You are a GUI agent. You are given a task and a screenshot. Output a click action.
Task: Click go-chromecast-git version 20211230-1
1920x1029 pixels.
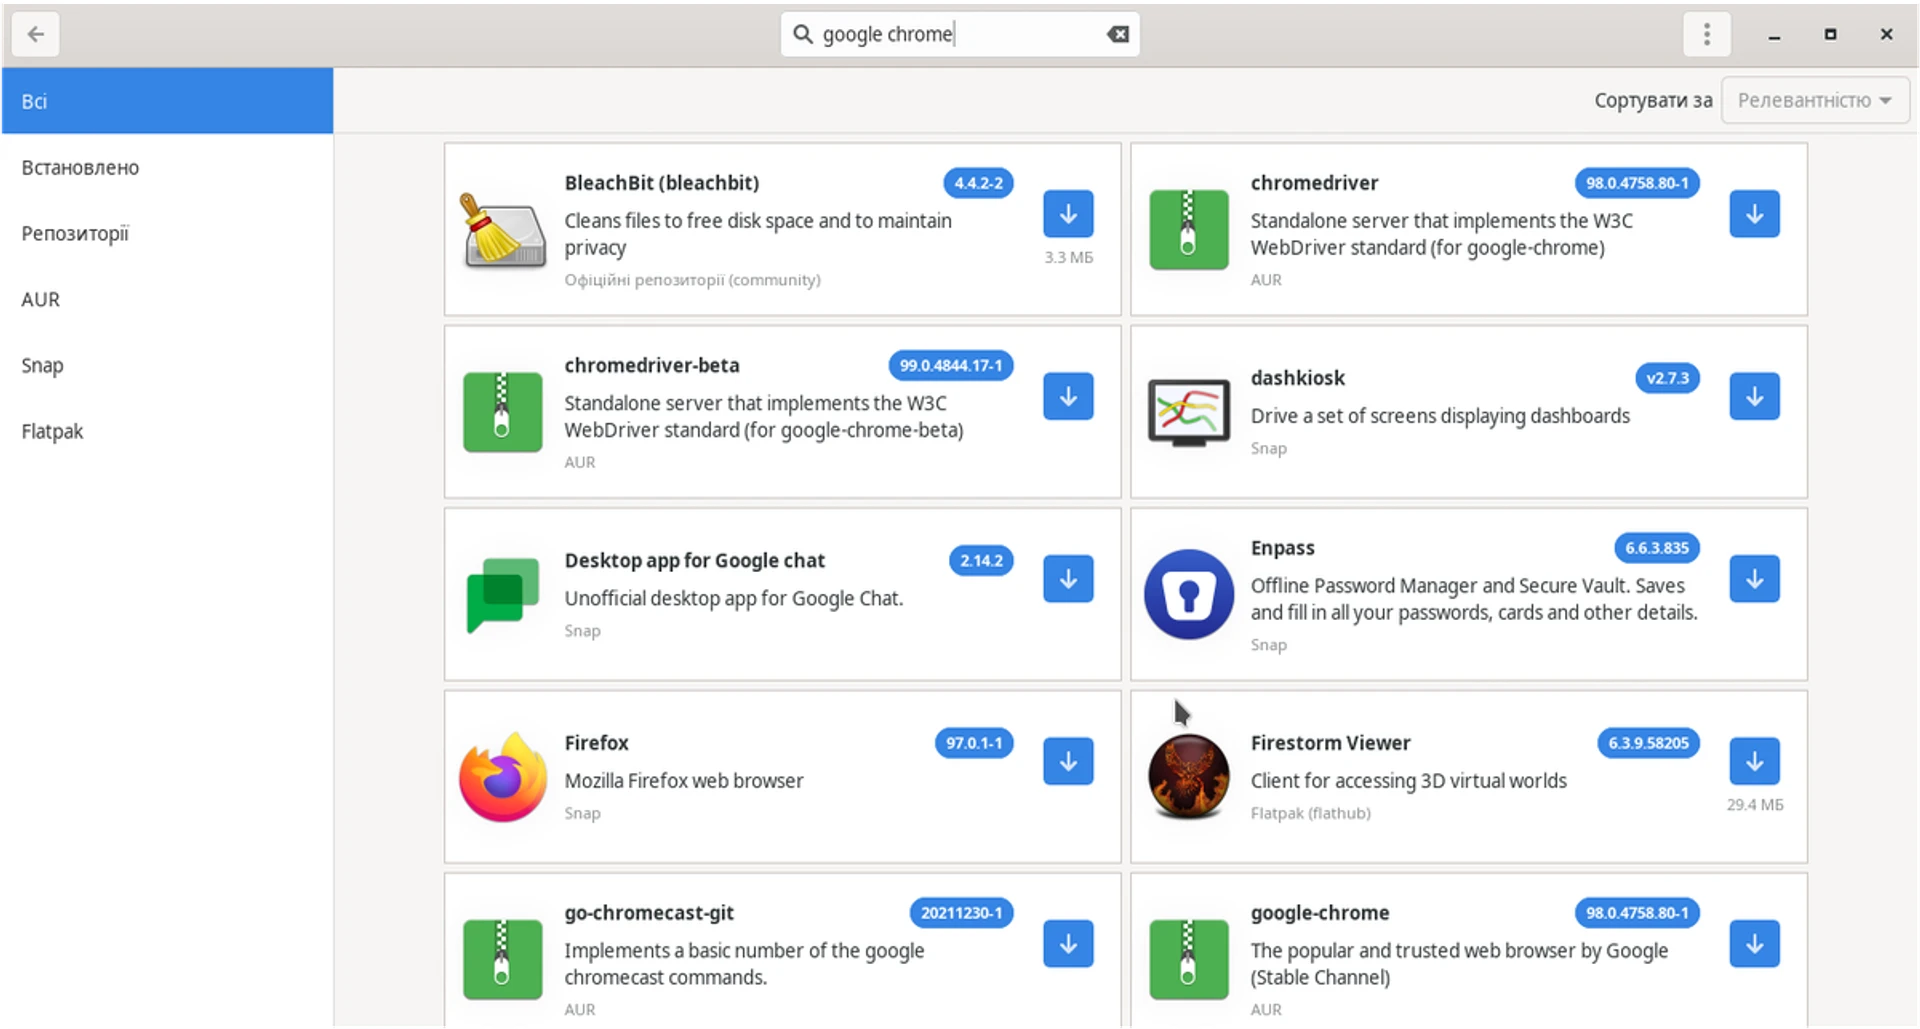[x=961, y=913]
